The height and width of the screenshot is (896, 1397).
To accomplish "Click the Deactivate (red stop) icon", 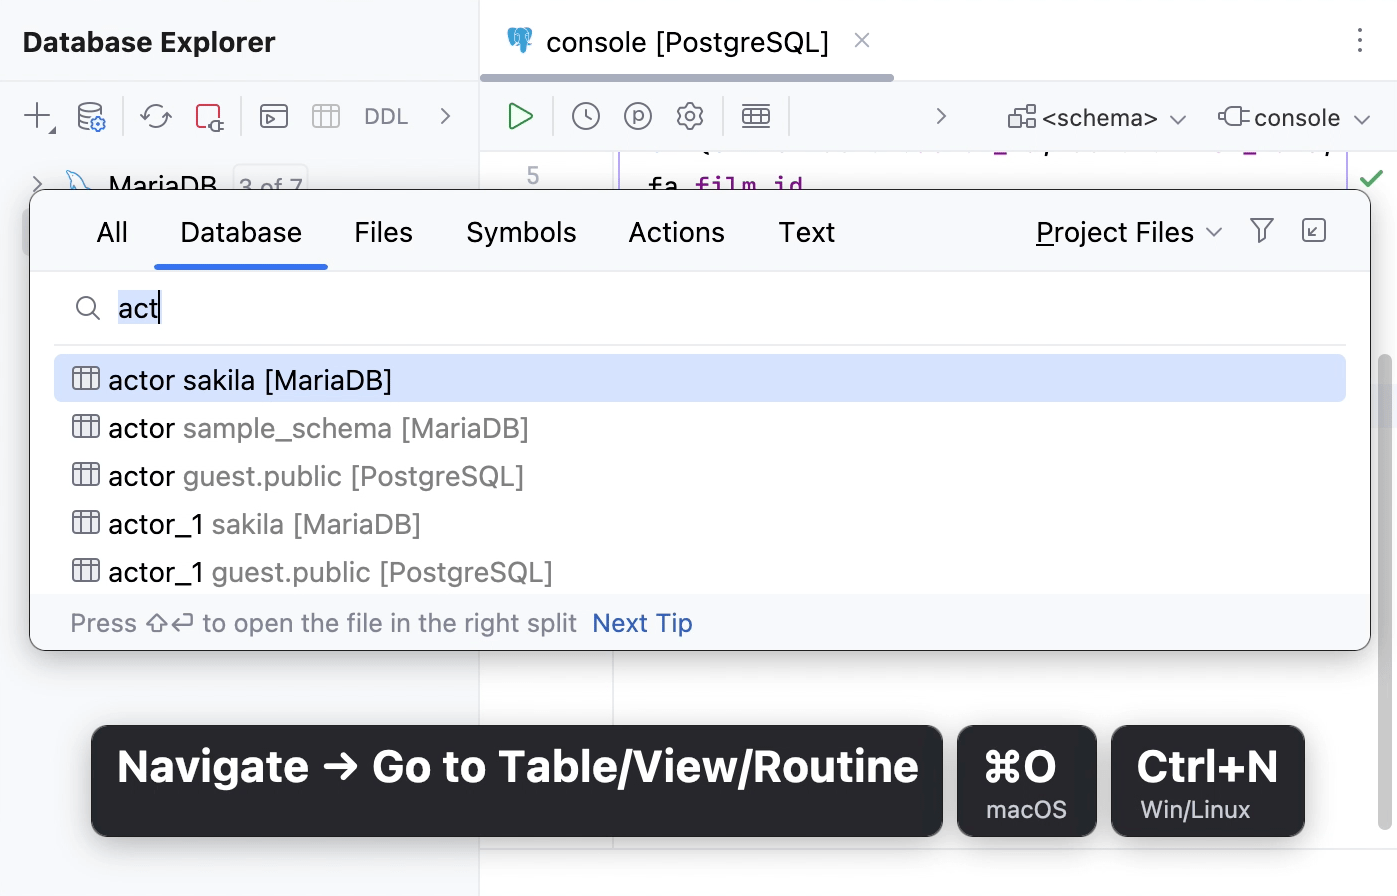I will pos(209,117).
